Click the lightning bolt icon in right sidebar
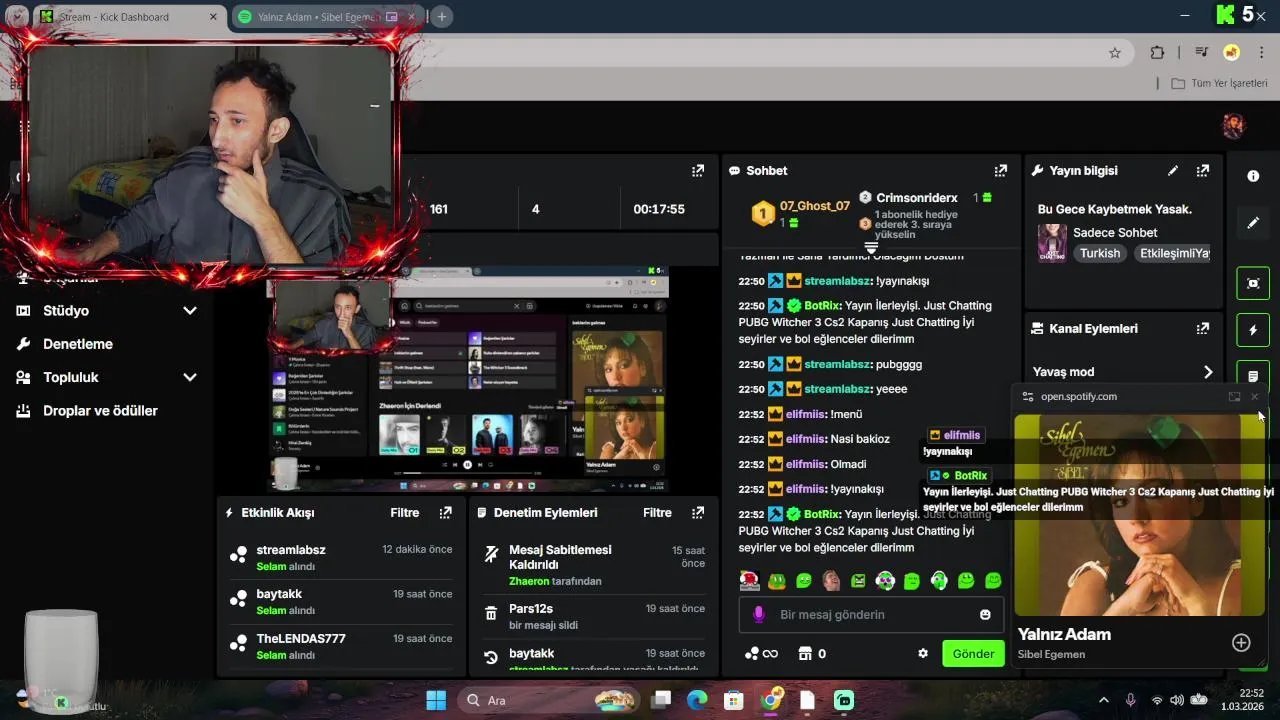This screenshot has height=720, width=1280. (1253, 330)
